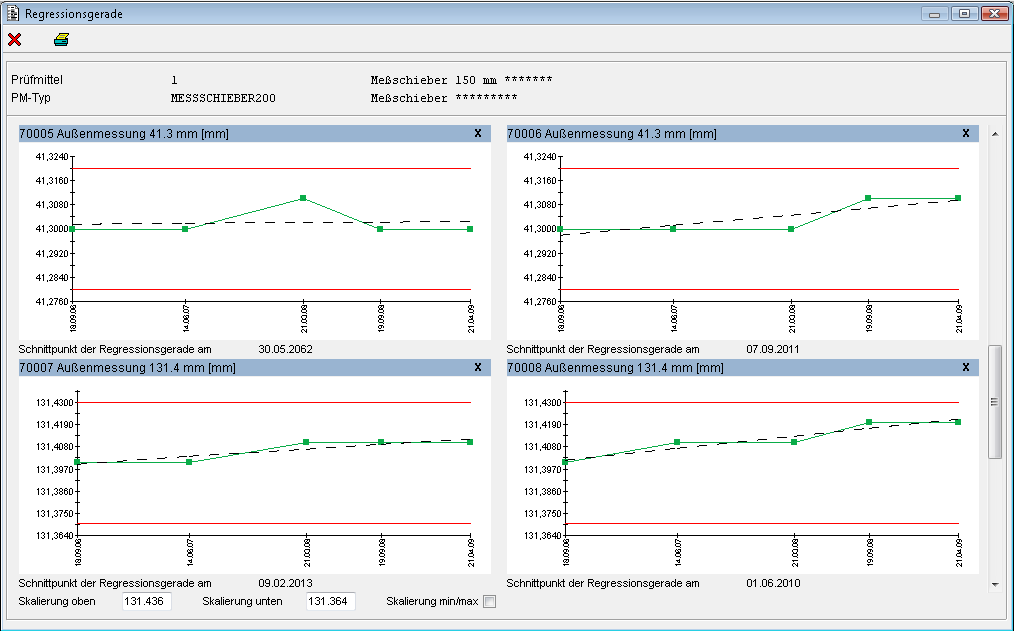This screenshot has height=631, width=1014.
Task: Click the vertical scrollbar thumb
Action: (x=995, y=402)
